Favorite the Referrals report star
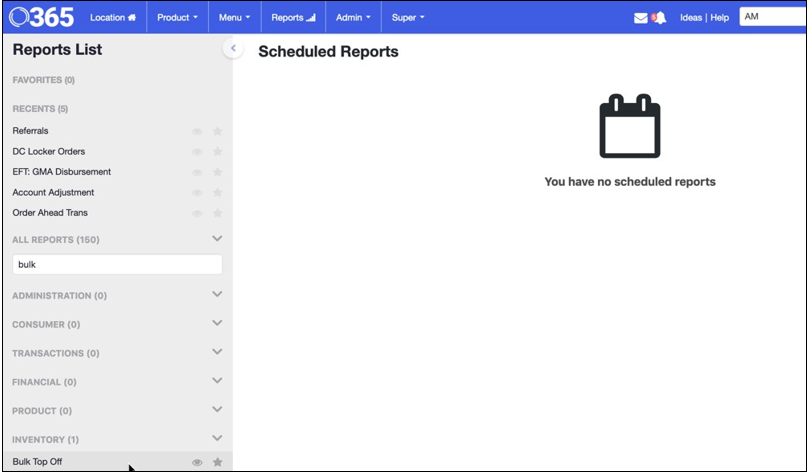The image size is (810, 474). 217,131
